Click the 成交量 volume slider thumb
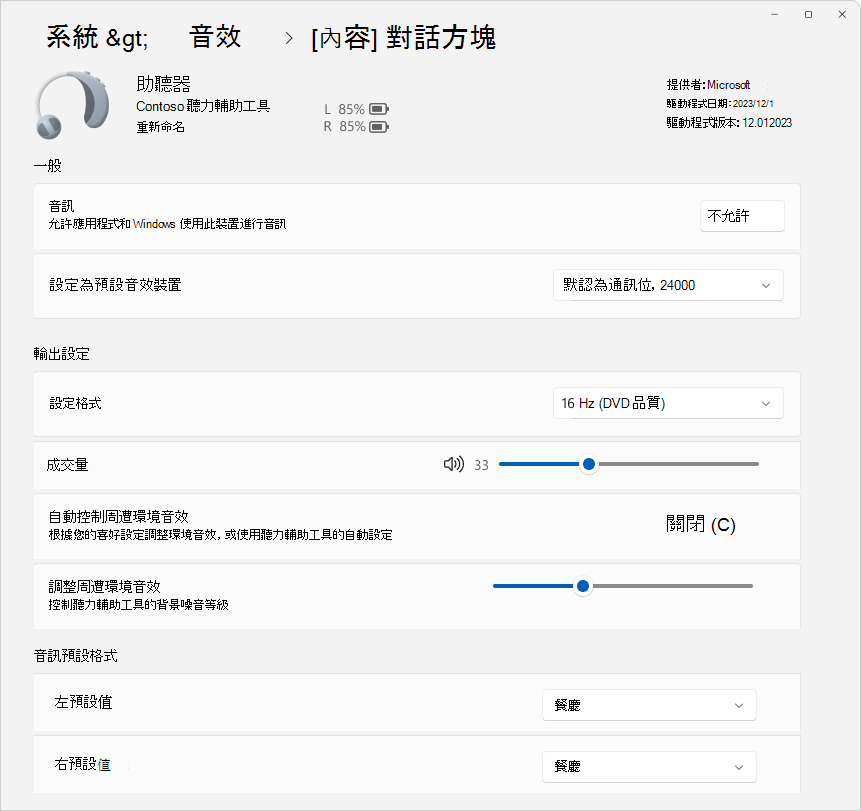 (x=589, y=464)
